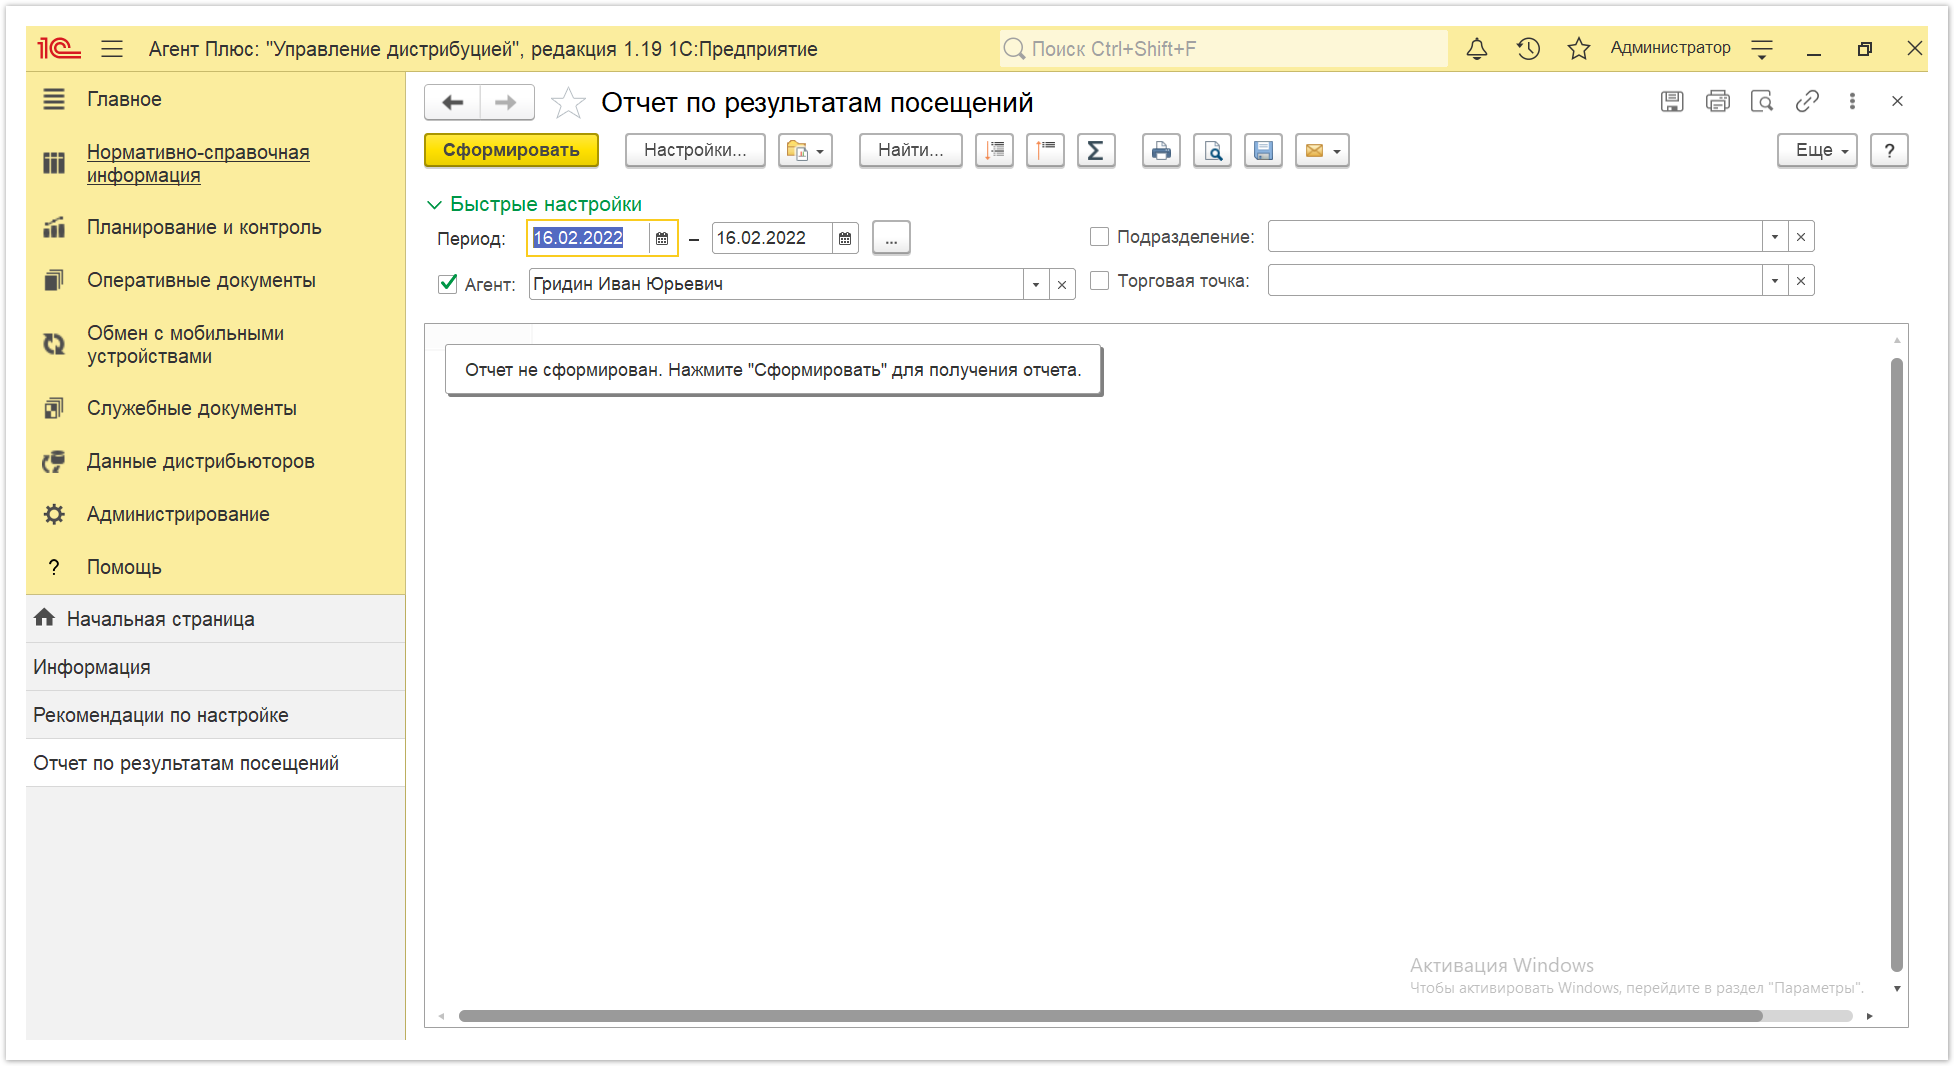Click the Сформировать button

coord(511,150)
